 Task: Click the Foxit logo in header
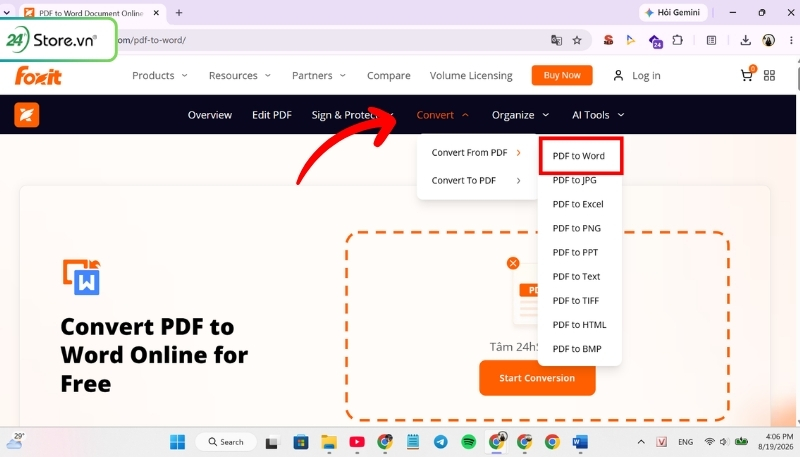[38, 76]
